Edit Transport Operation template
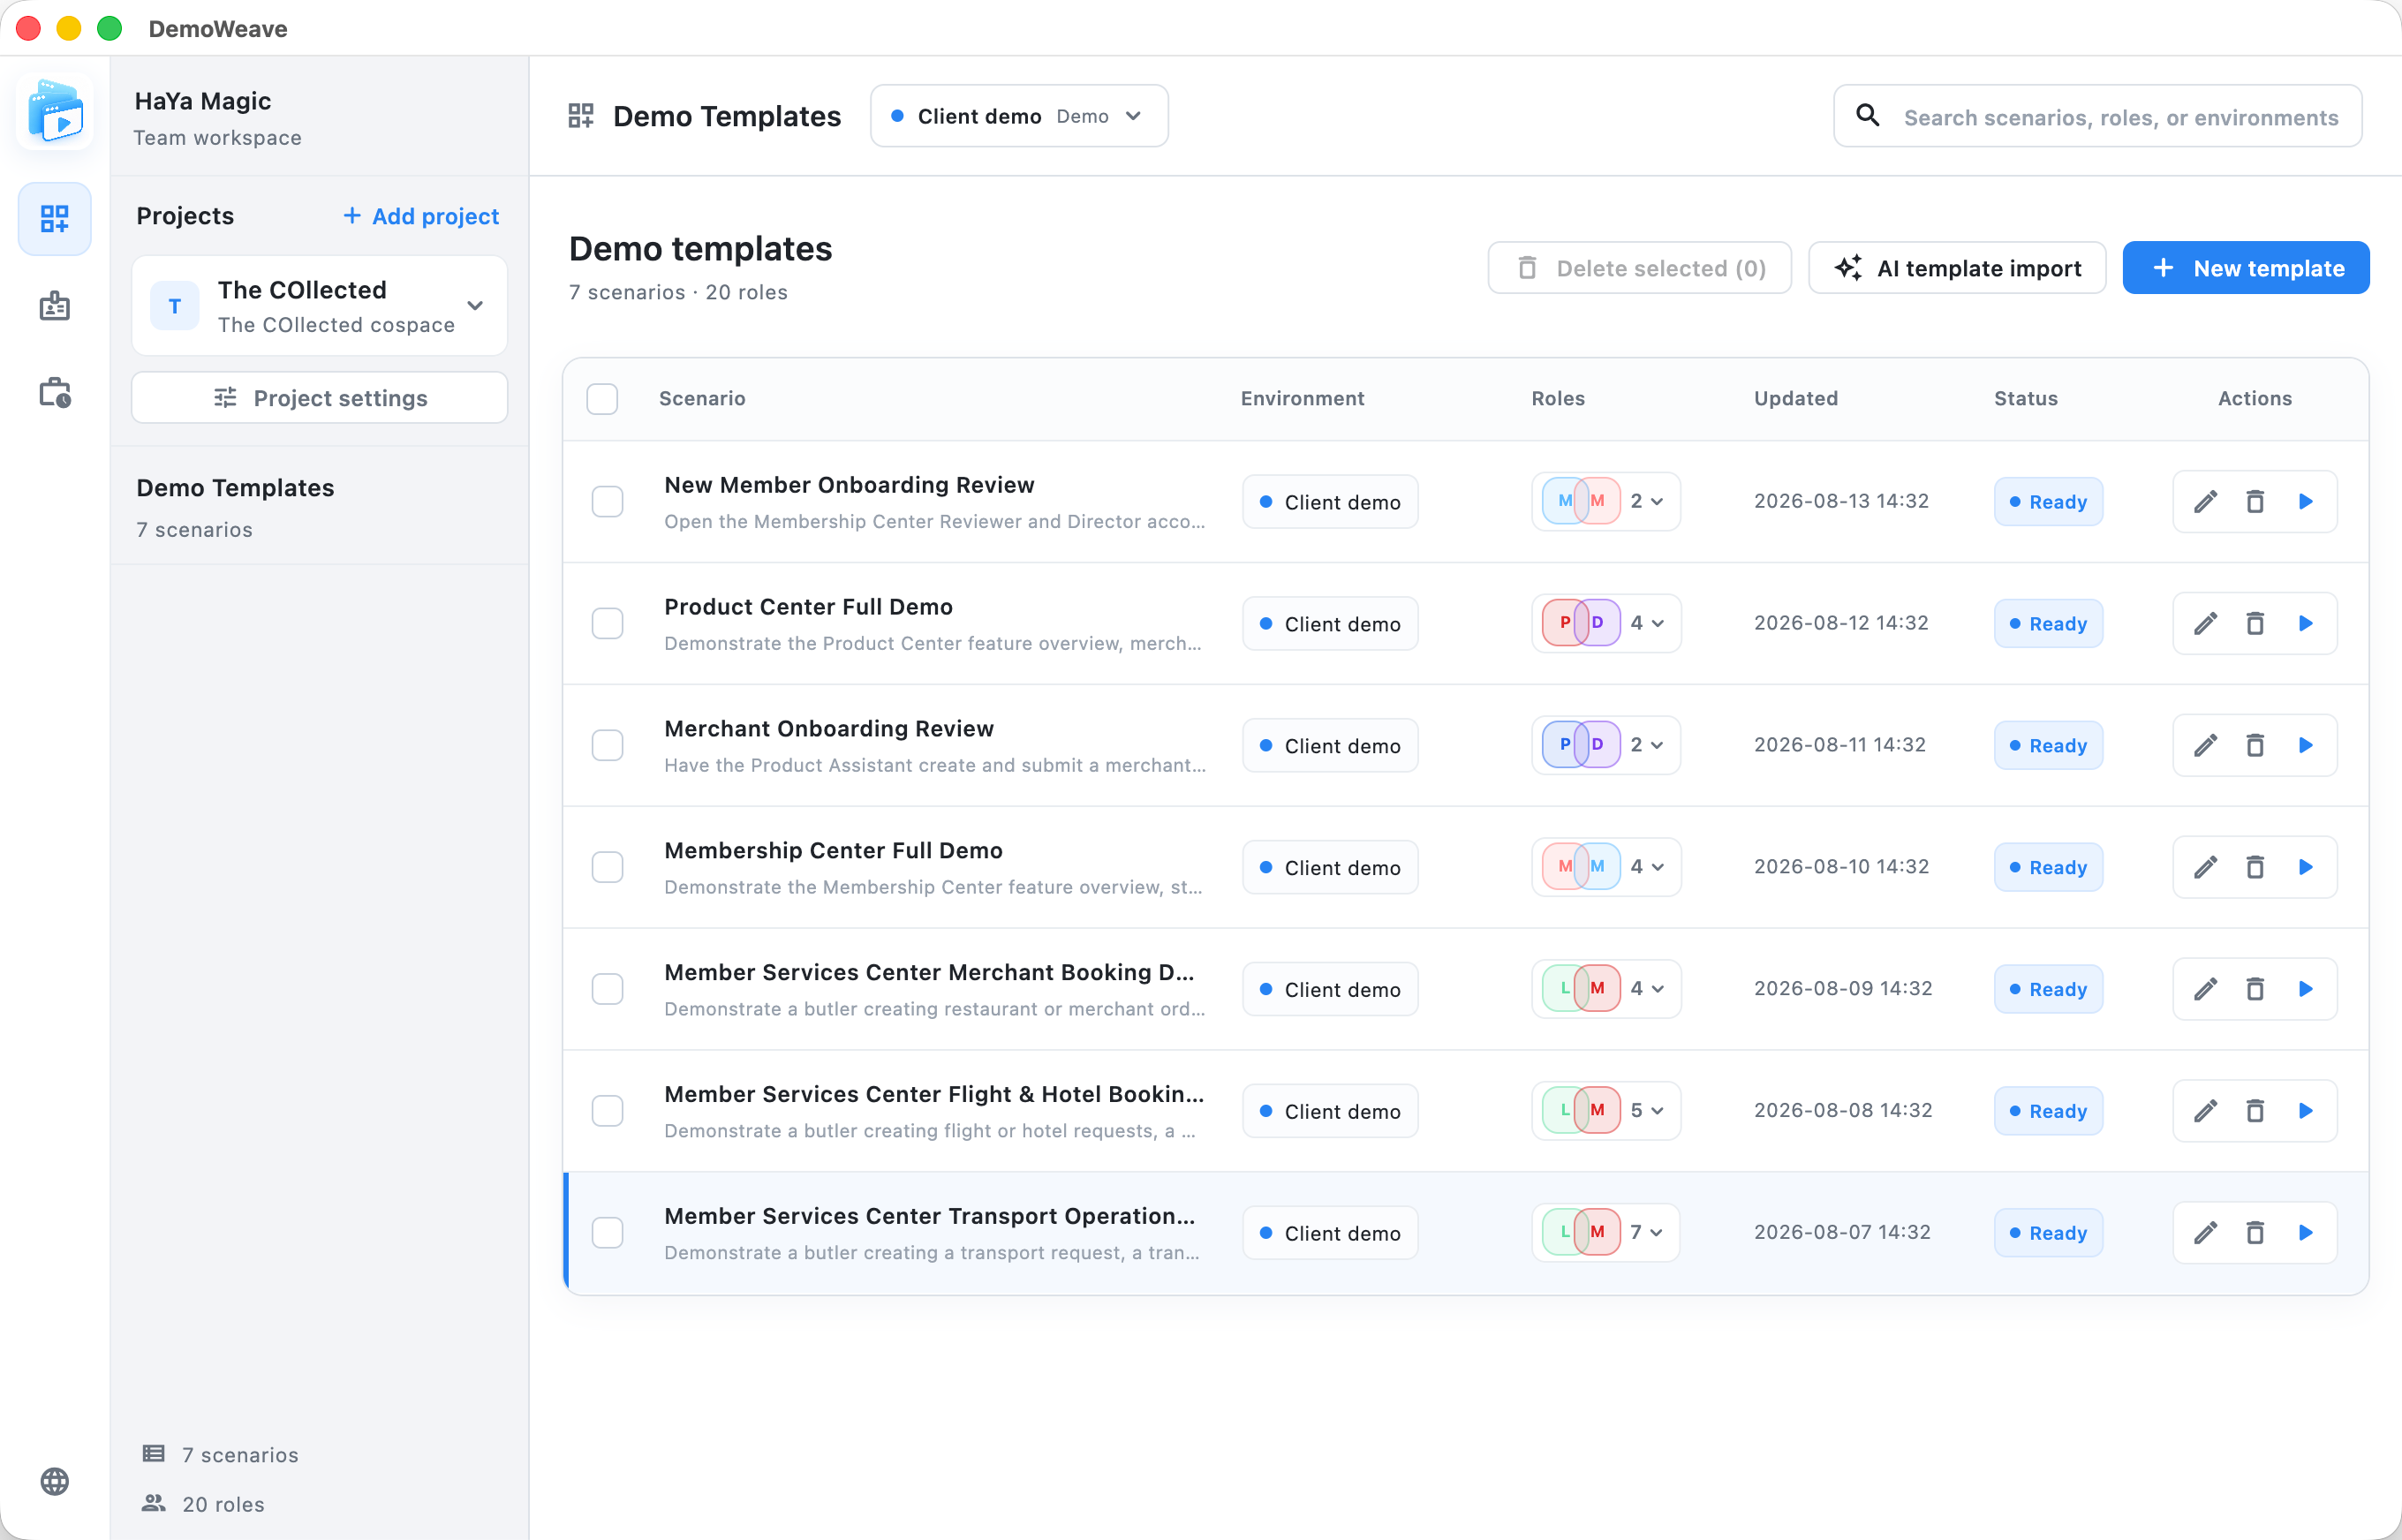The height and width of the screenshot is (1540, 2402). point(2206,1234)
